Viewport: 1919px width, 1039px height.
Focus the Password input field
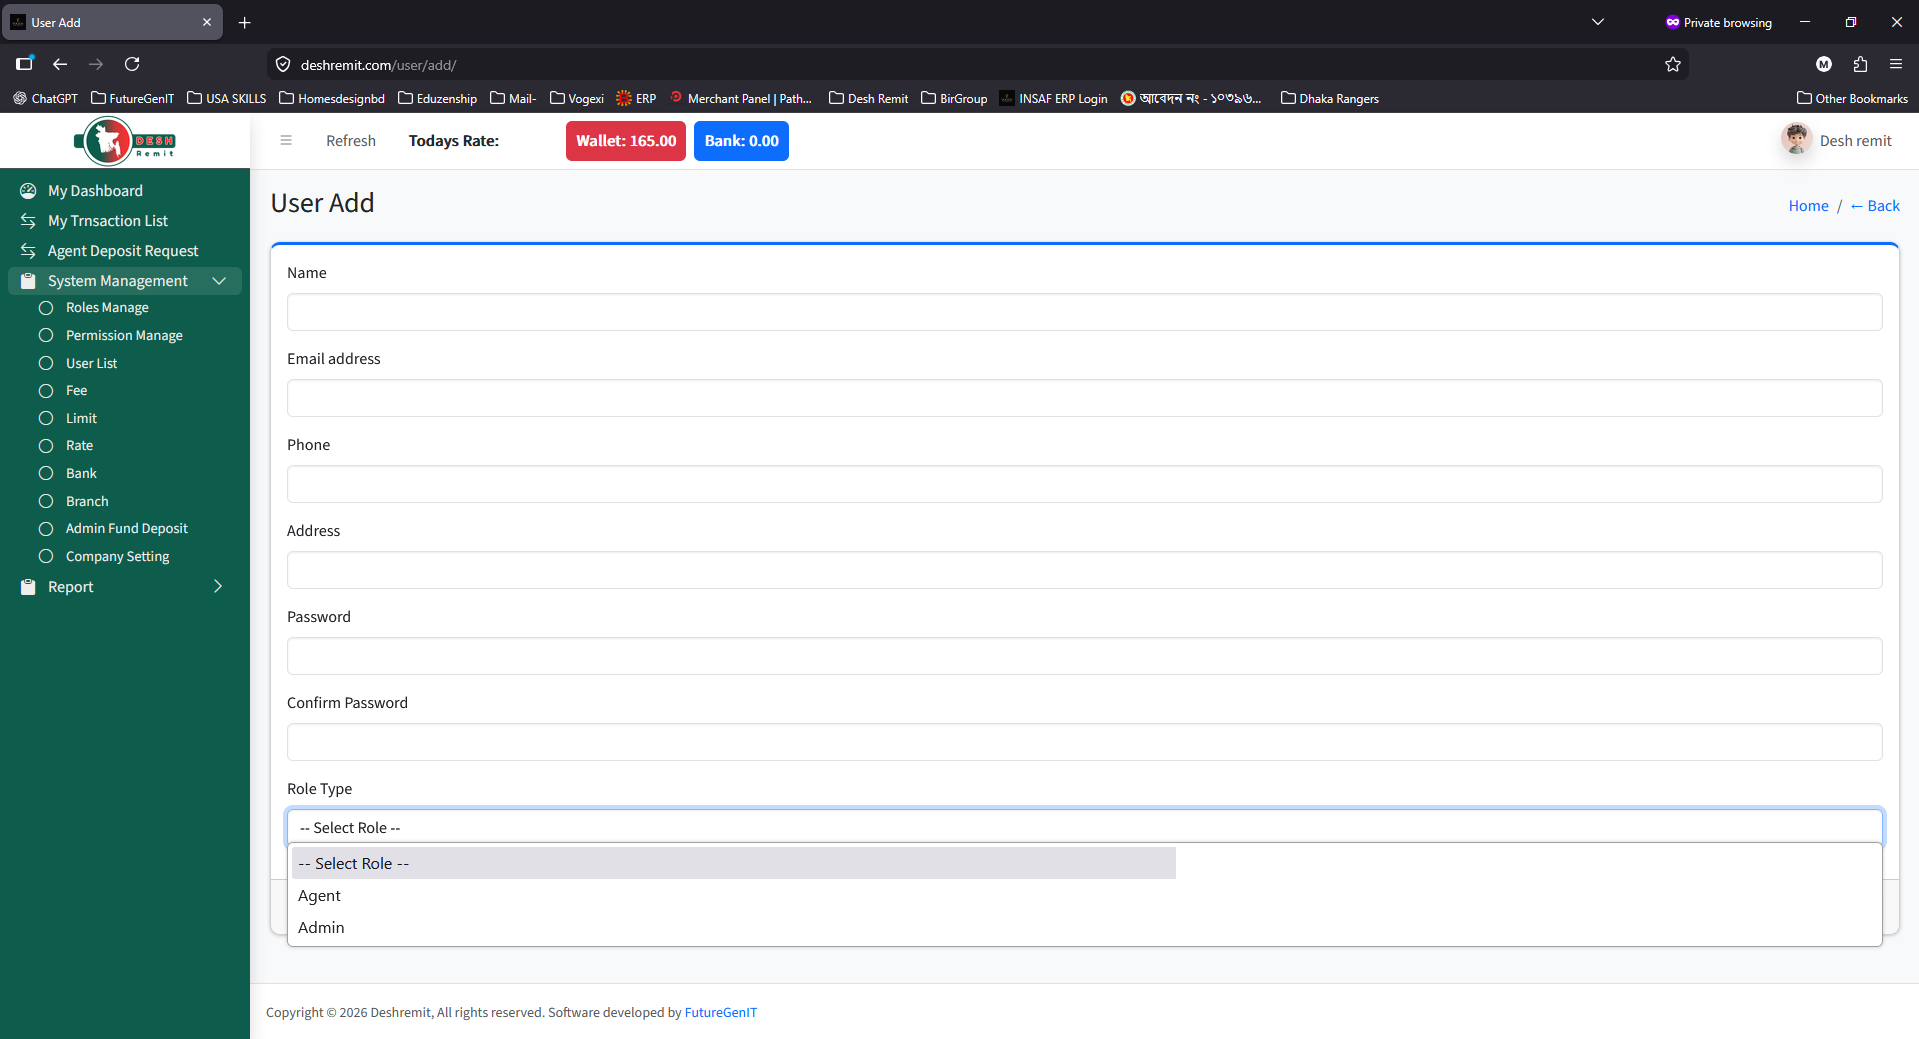coord(1084,656)
